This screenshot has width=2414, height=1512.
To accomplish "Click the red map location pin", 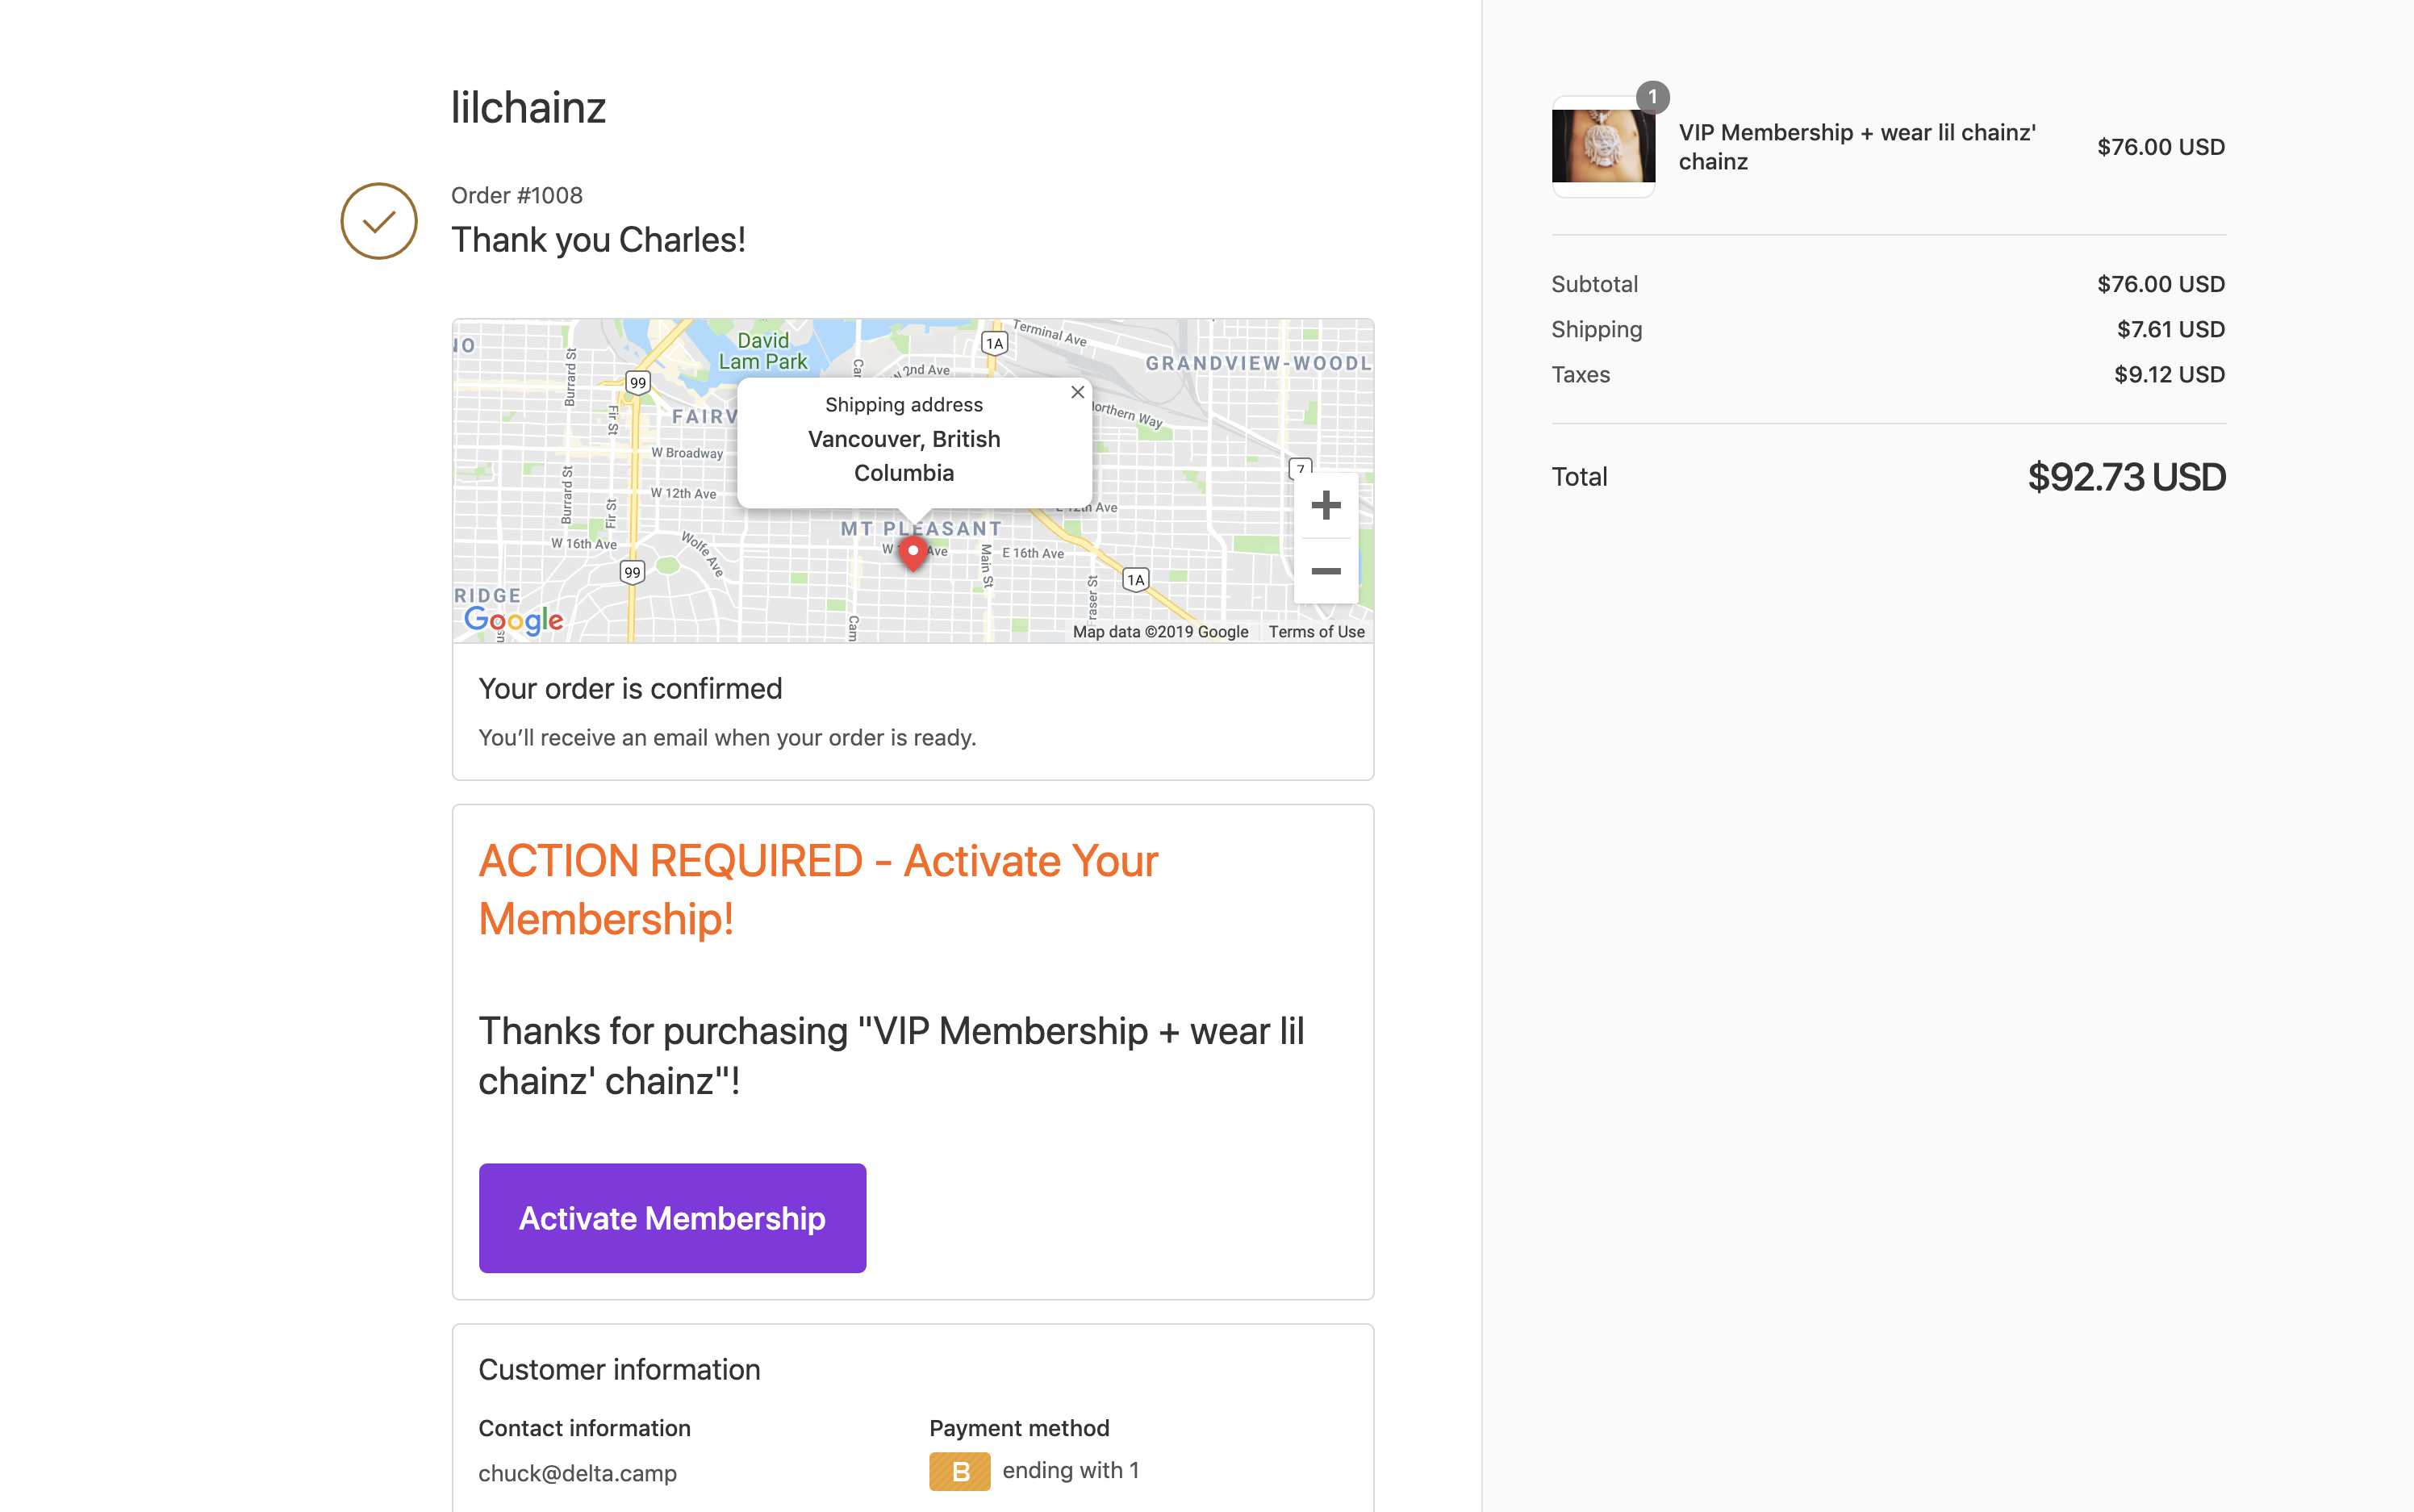I will (913, 552).
